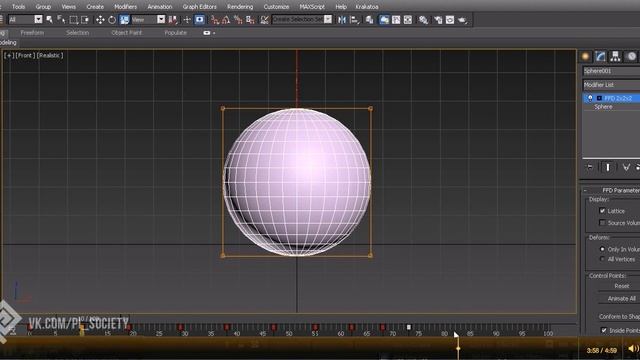Image resolution: width=640 pixels, height=360 pixels.
Task: Open the View reference coordinate dropdown
Action: (x=161, y=19)
